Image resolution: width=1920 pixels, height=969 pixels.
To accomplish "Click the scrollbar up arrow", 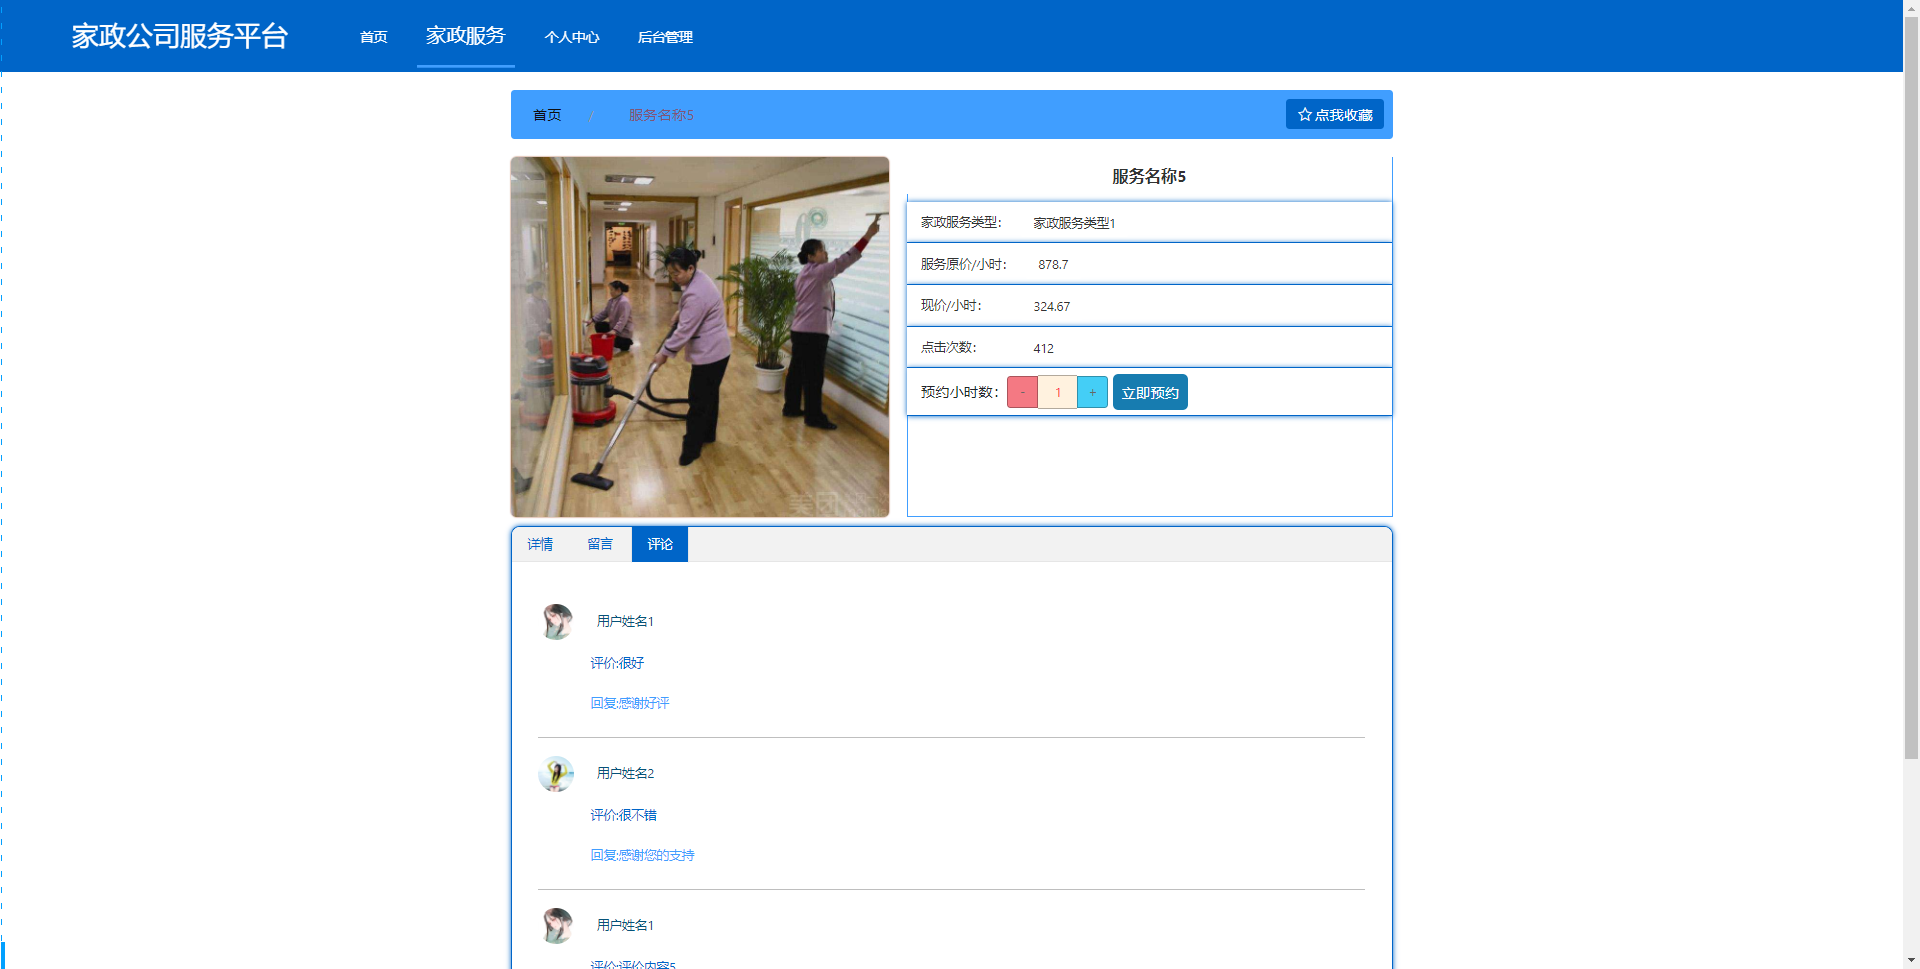I will (x=1911, y=8).
